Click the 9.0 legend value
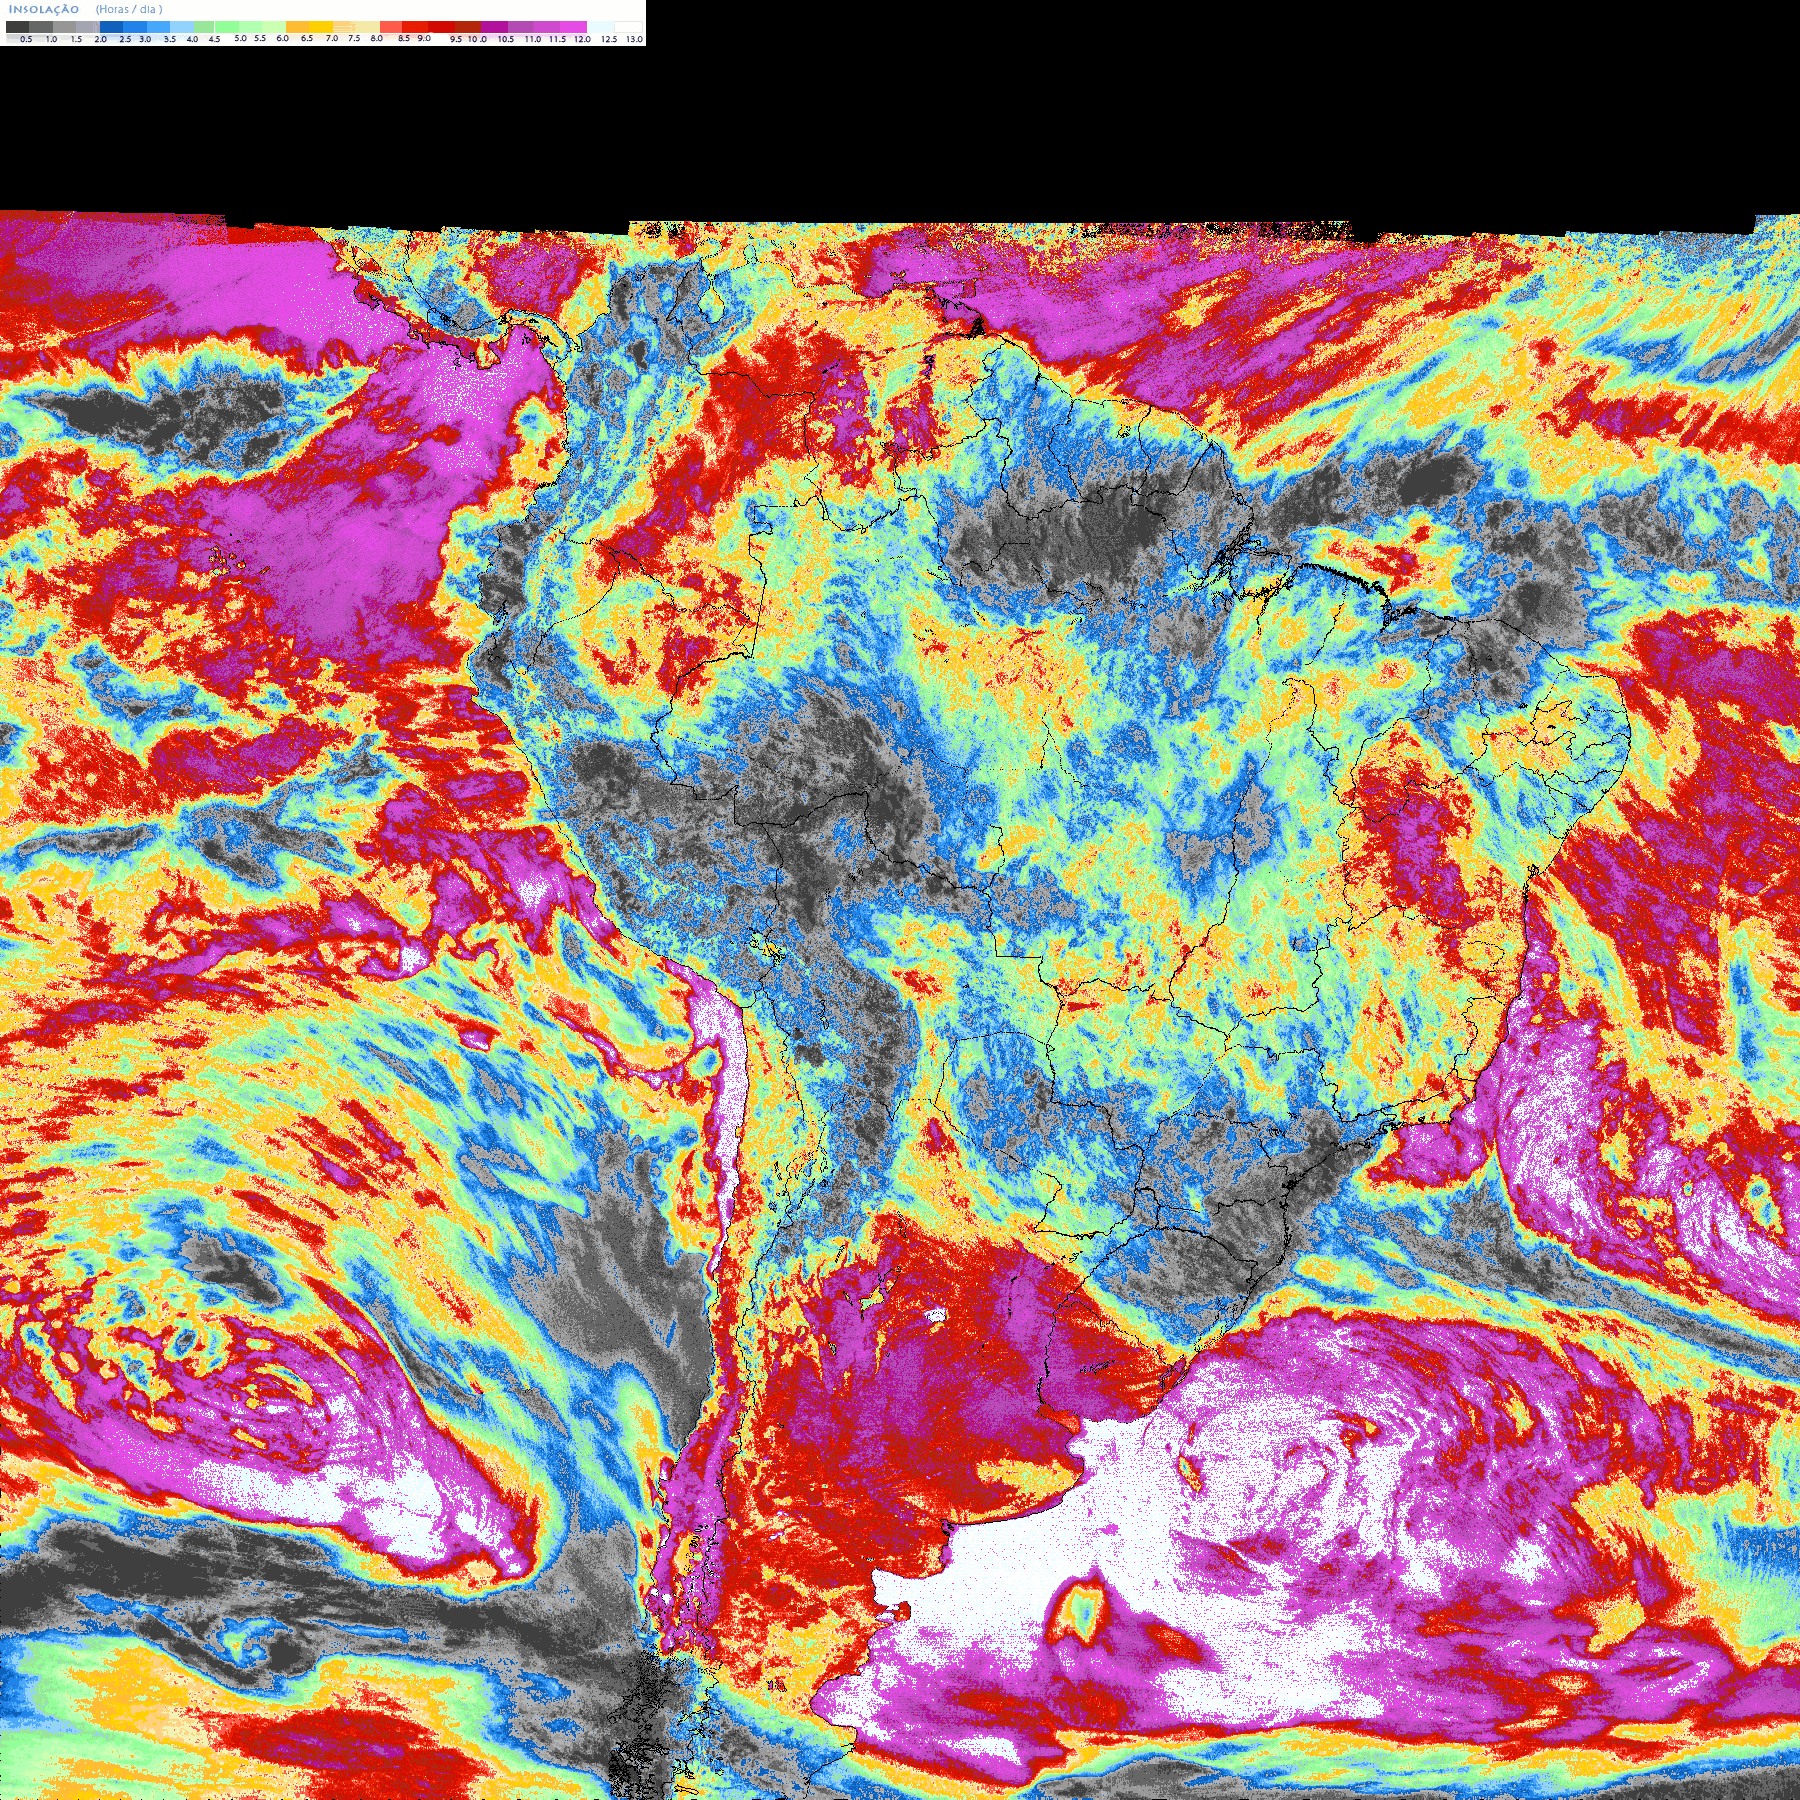Image resolution: width=1800 pixels, height=1800 pixels. [x=424, y=38]
